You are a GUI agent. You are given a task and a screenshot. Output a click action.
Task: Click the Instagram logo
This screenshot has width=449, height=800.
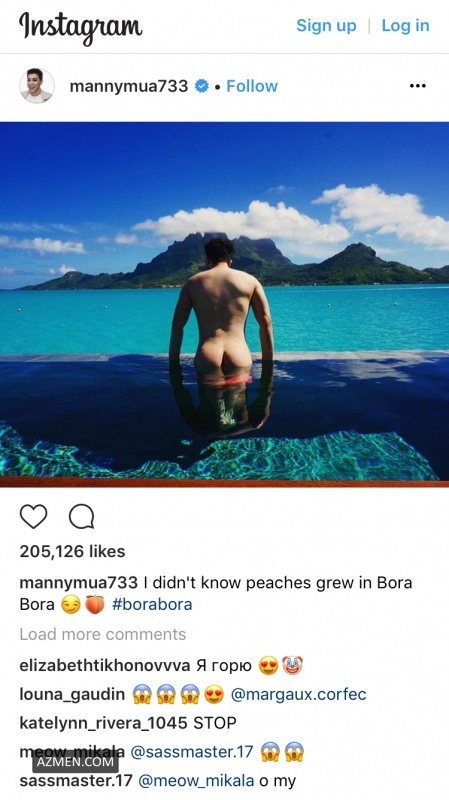pos(81,27)
